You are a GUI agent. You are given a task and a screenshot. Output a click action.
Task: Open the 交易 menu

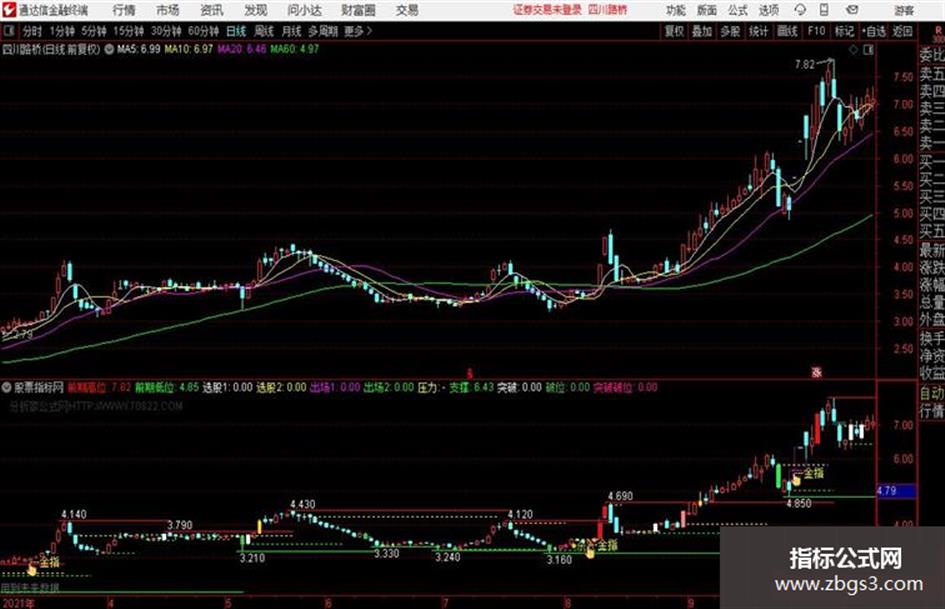pos(407,10)
